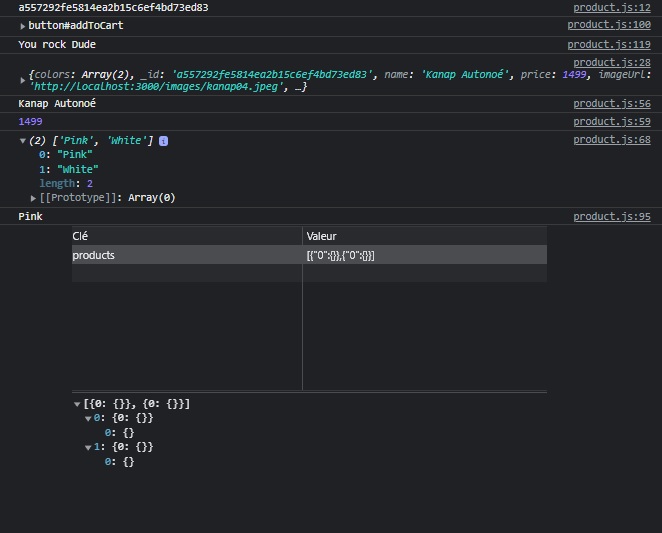Collapse the ['Pink', 'White'] array
Image resolution: width=662 pixels, height=533 pixels.
click(22, 141)
